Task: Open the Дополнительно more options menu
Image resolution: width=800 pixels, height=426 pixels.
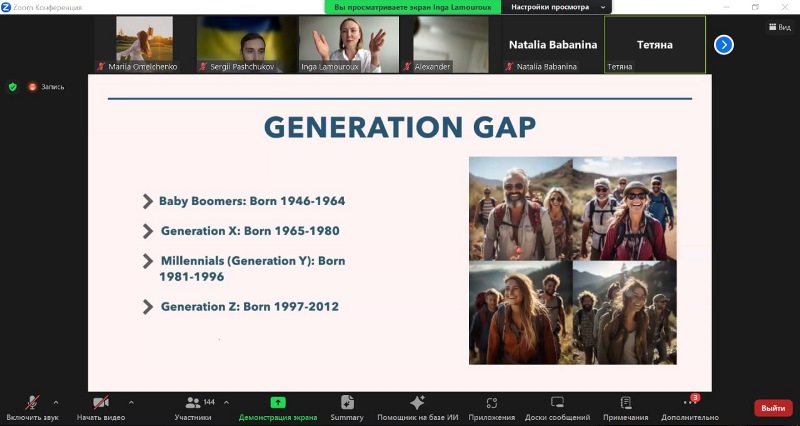Action: click(689, 402)
